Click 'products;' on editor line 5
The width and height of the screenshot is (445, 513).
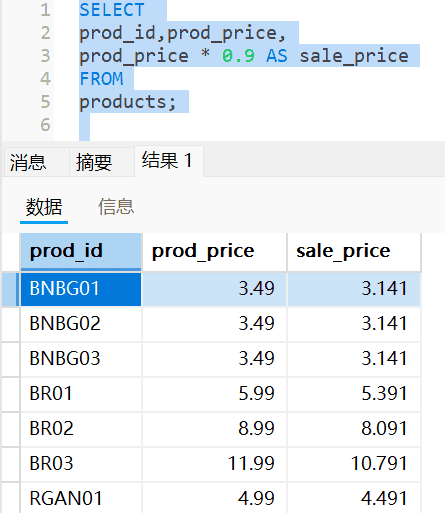coord(128,102)
